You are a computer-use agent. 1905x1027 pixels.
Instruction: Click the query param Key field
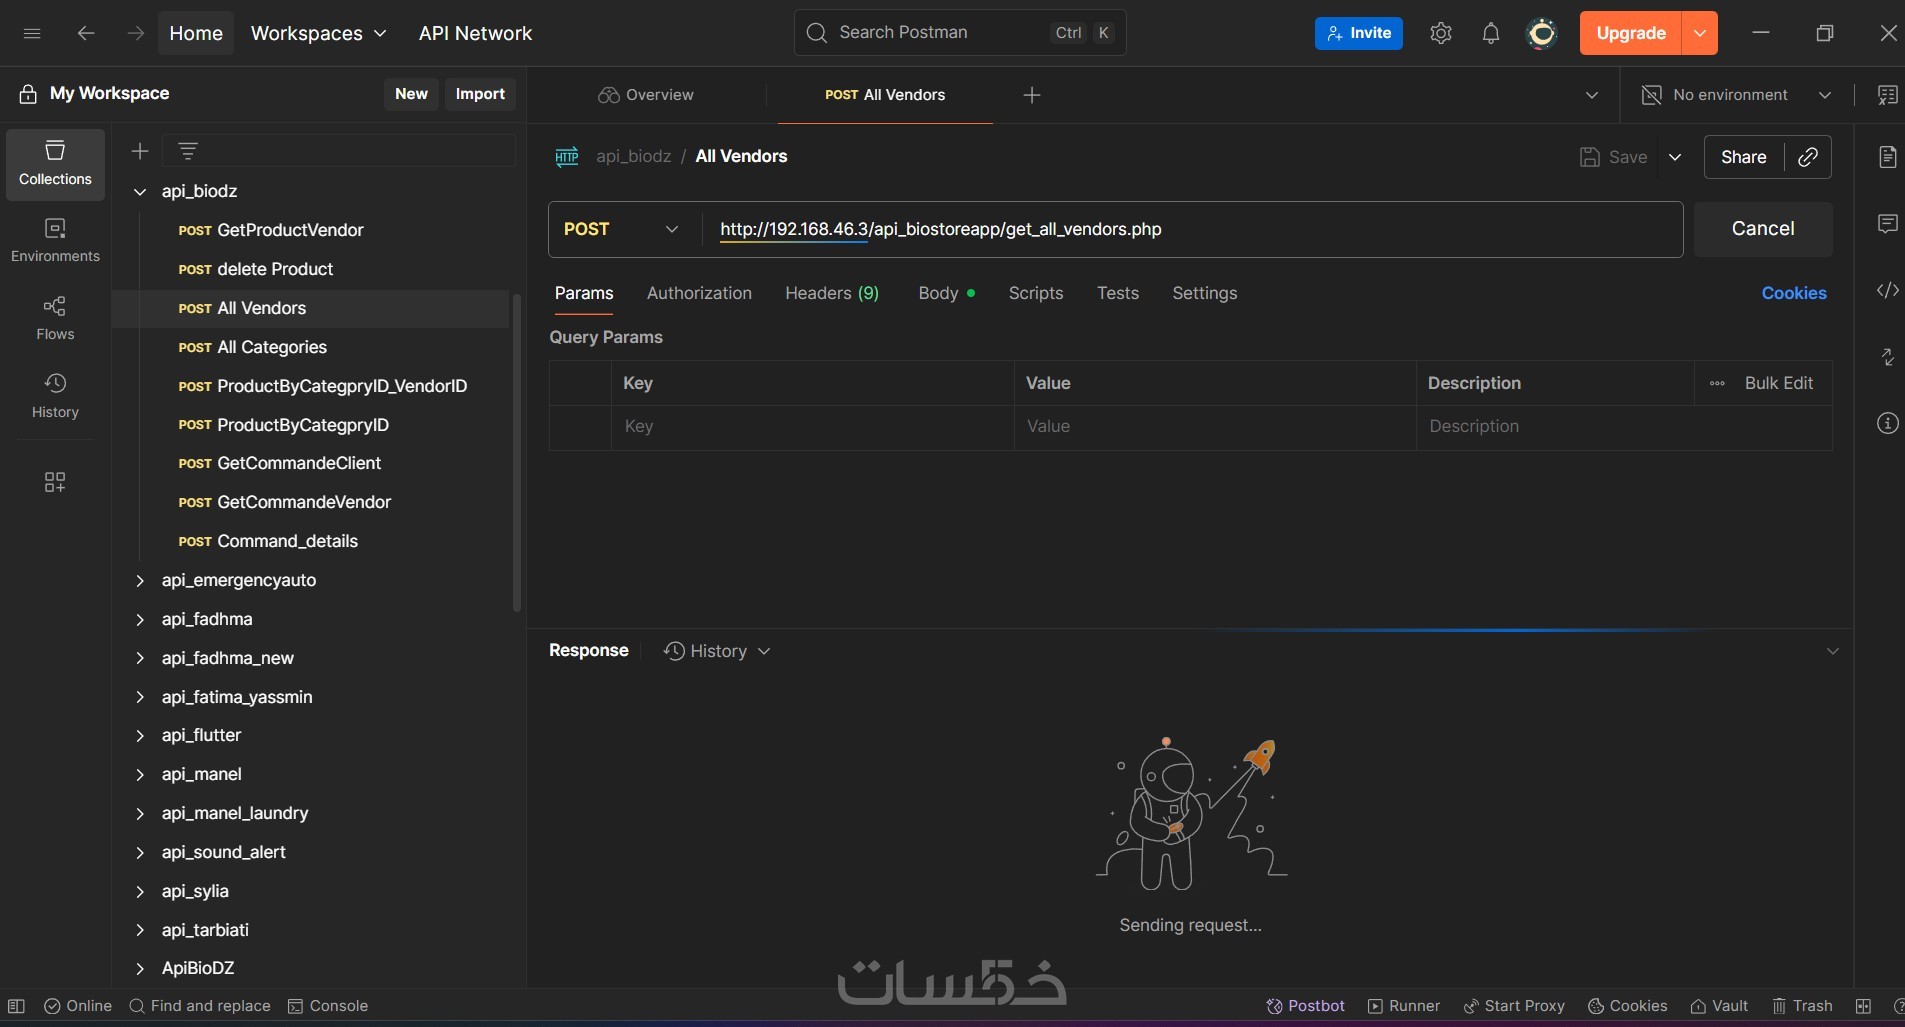point(812,427)
